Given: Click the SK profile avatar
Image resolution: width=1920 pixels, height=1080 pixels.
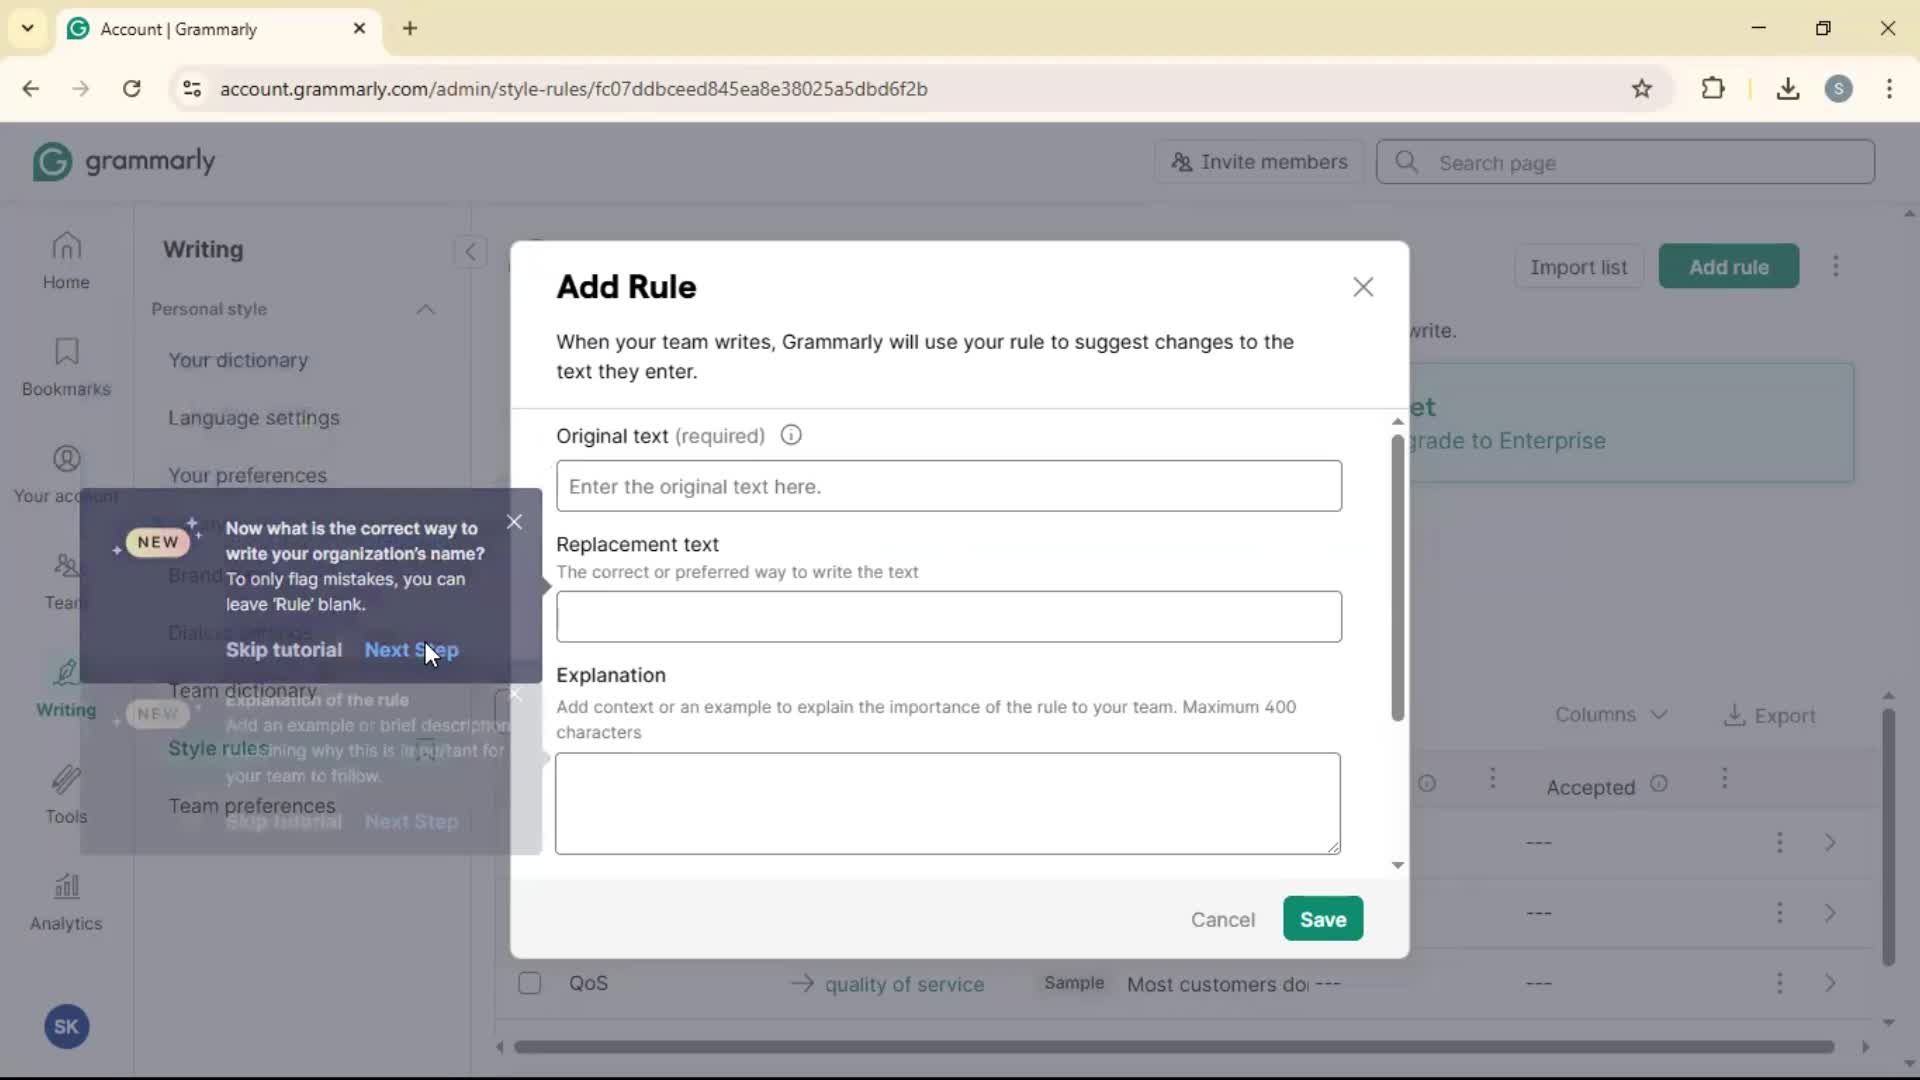Looking at the screenshot, I should [x=66, y=1026].
